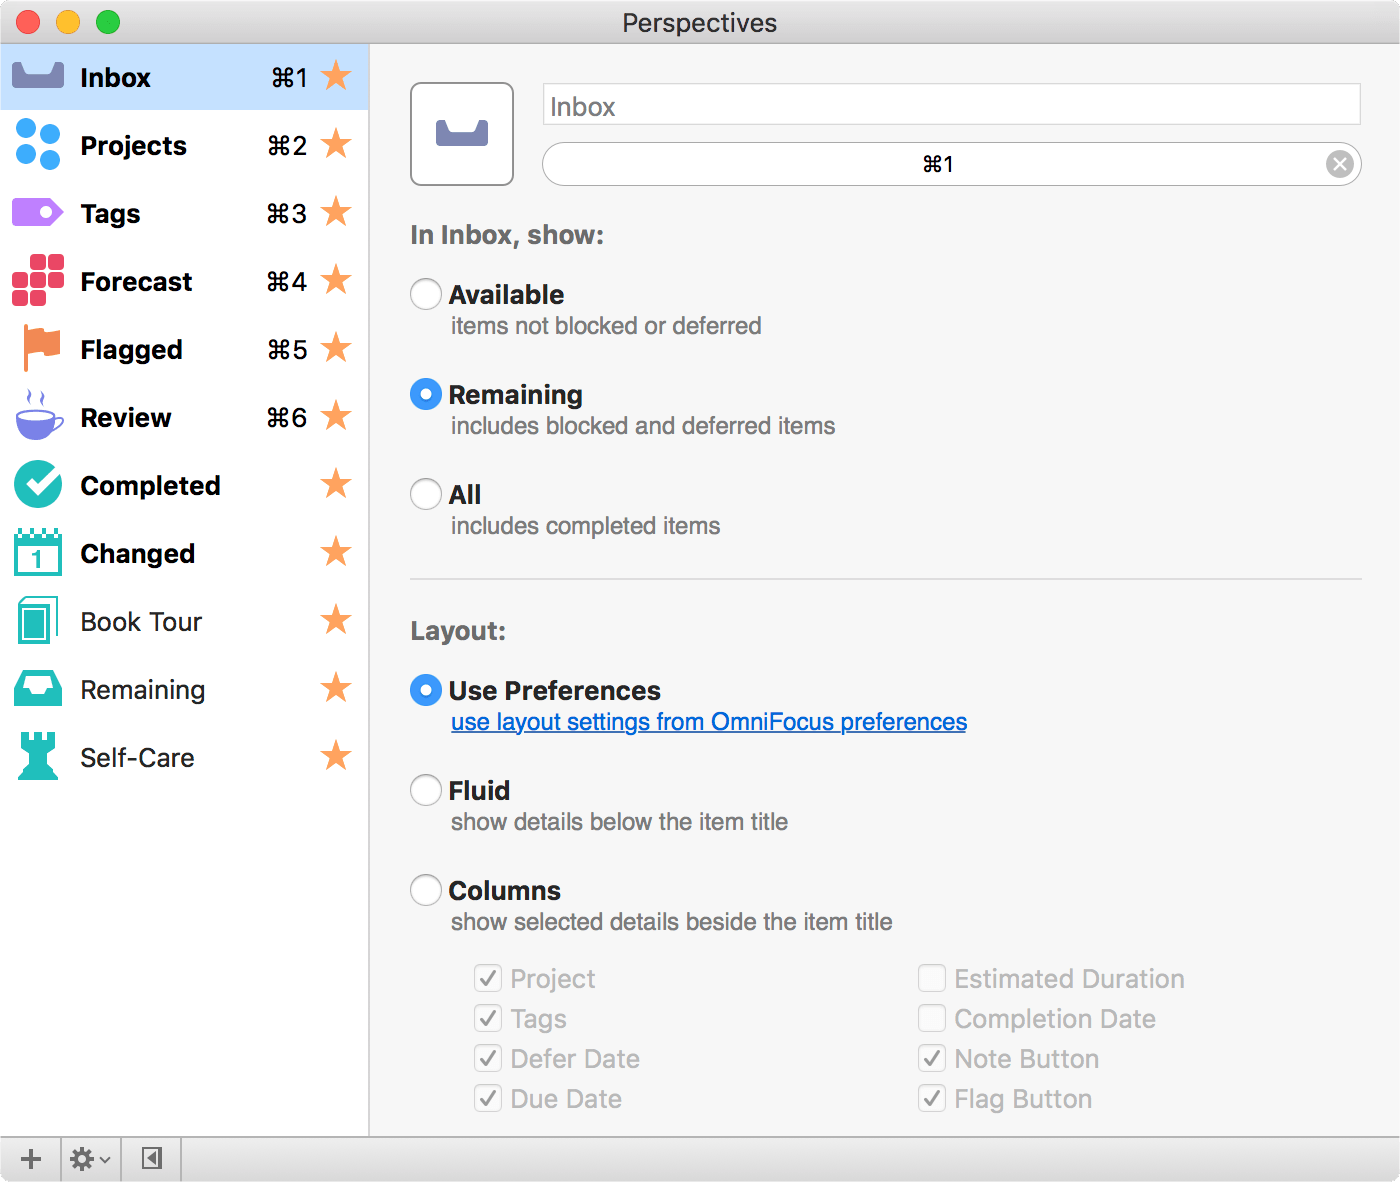The height and width of the screenshot is (1182, 1400).
Task: Click the Book Tour book icon
Action: tap(38, 620)
